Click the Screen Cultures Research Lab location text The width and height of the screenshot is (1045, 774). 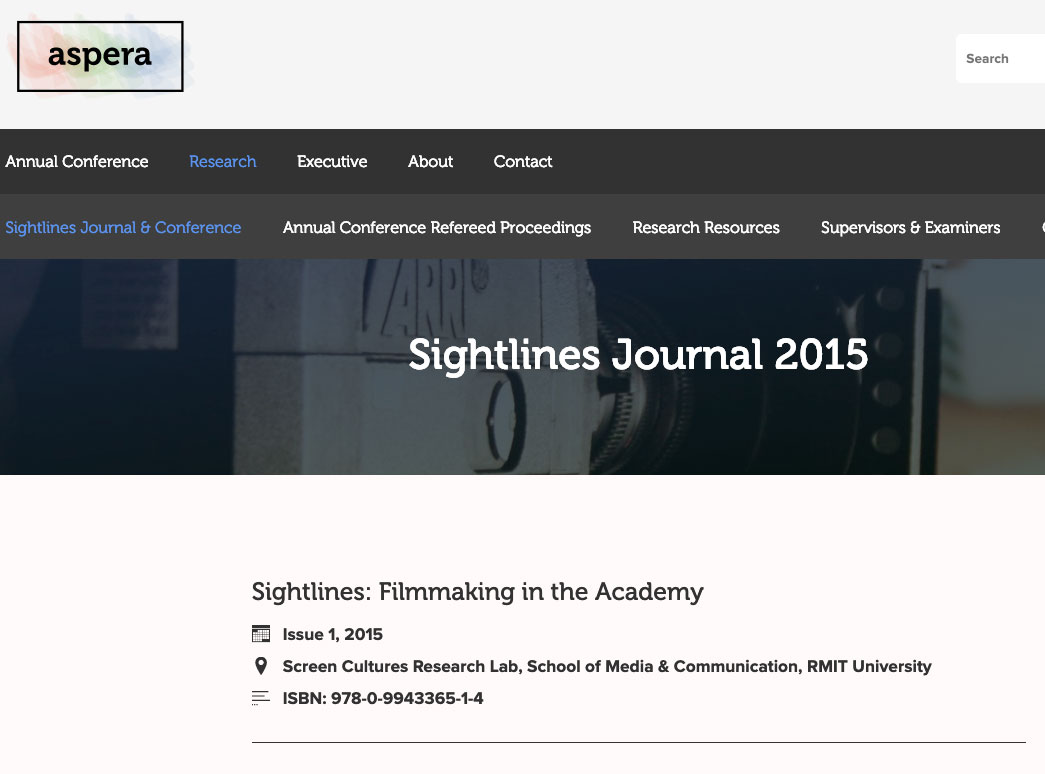tap(607, 666)
